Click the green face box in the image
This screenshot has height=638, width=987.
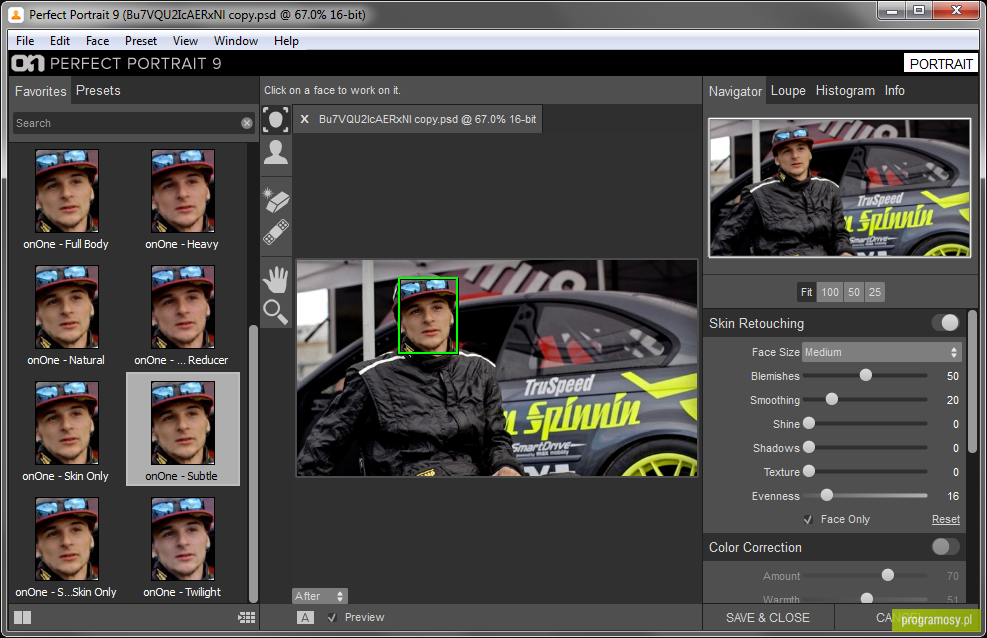[x=428, y=315]
